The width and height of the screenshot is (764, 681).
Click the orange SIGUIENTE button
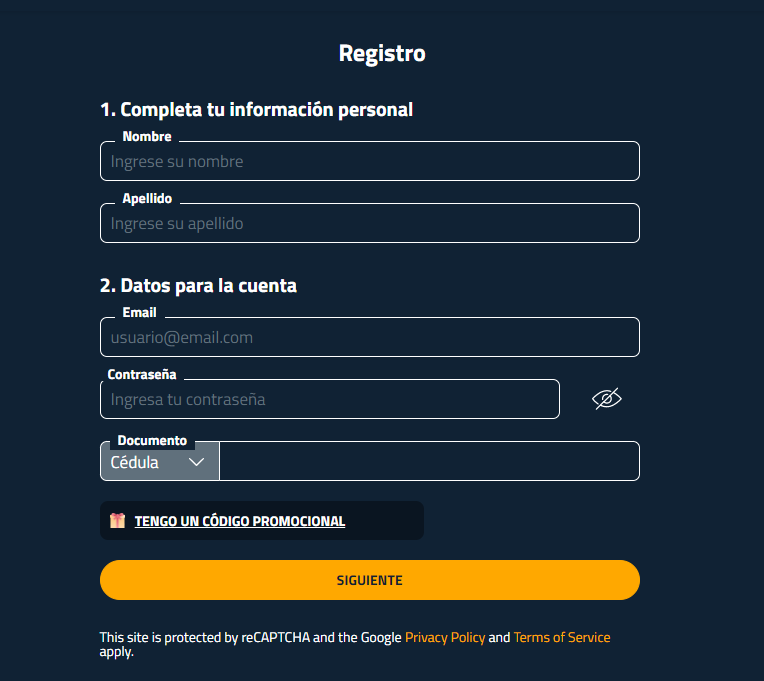370,580
